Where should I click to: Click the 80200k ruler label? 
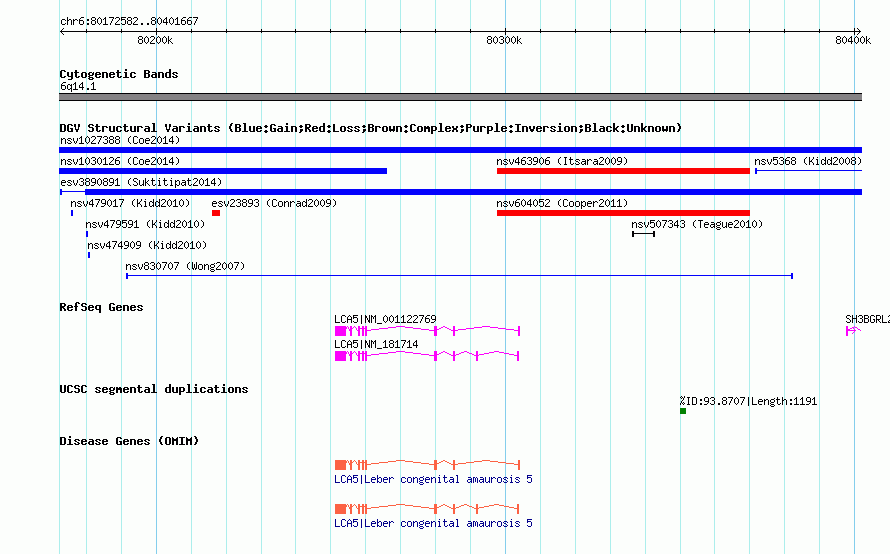click(155, 40)
